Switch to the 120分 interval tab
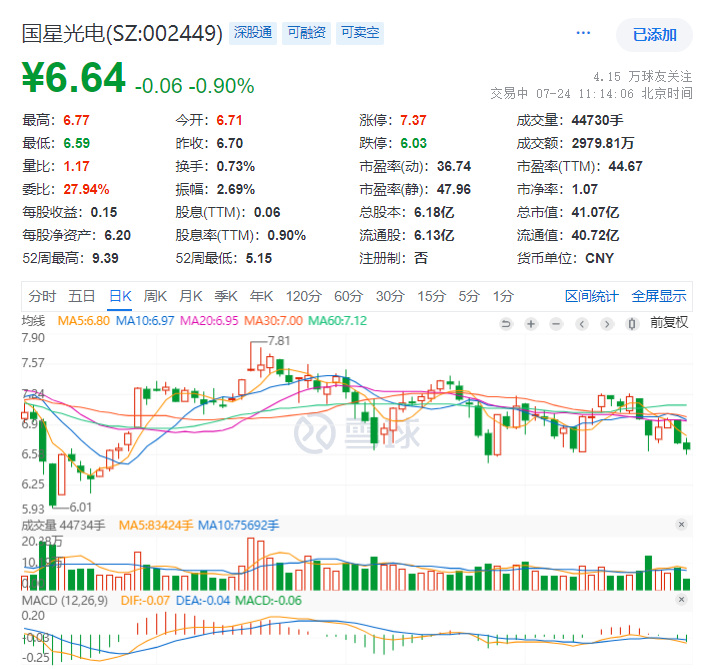The height and width of the screenshot is (669, 715). pos(304,296)
